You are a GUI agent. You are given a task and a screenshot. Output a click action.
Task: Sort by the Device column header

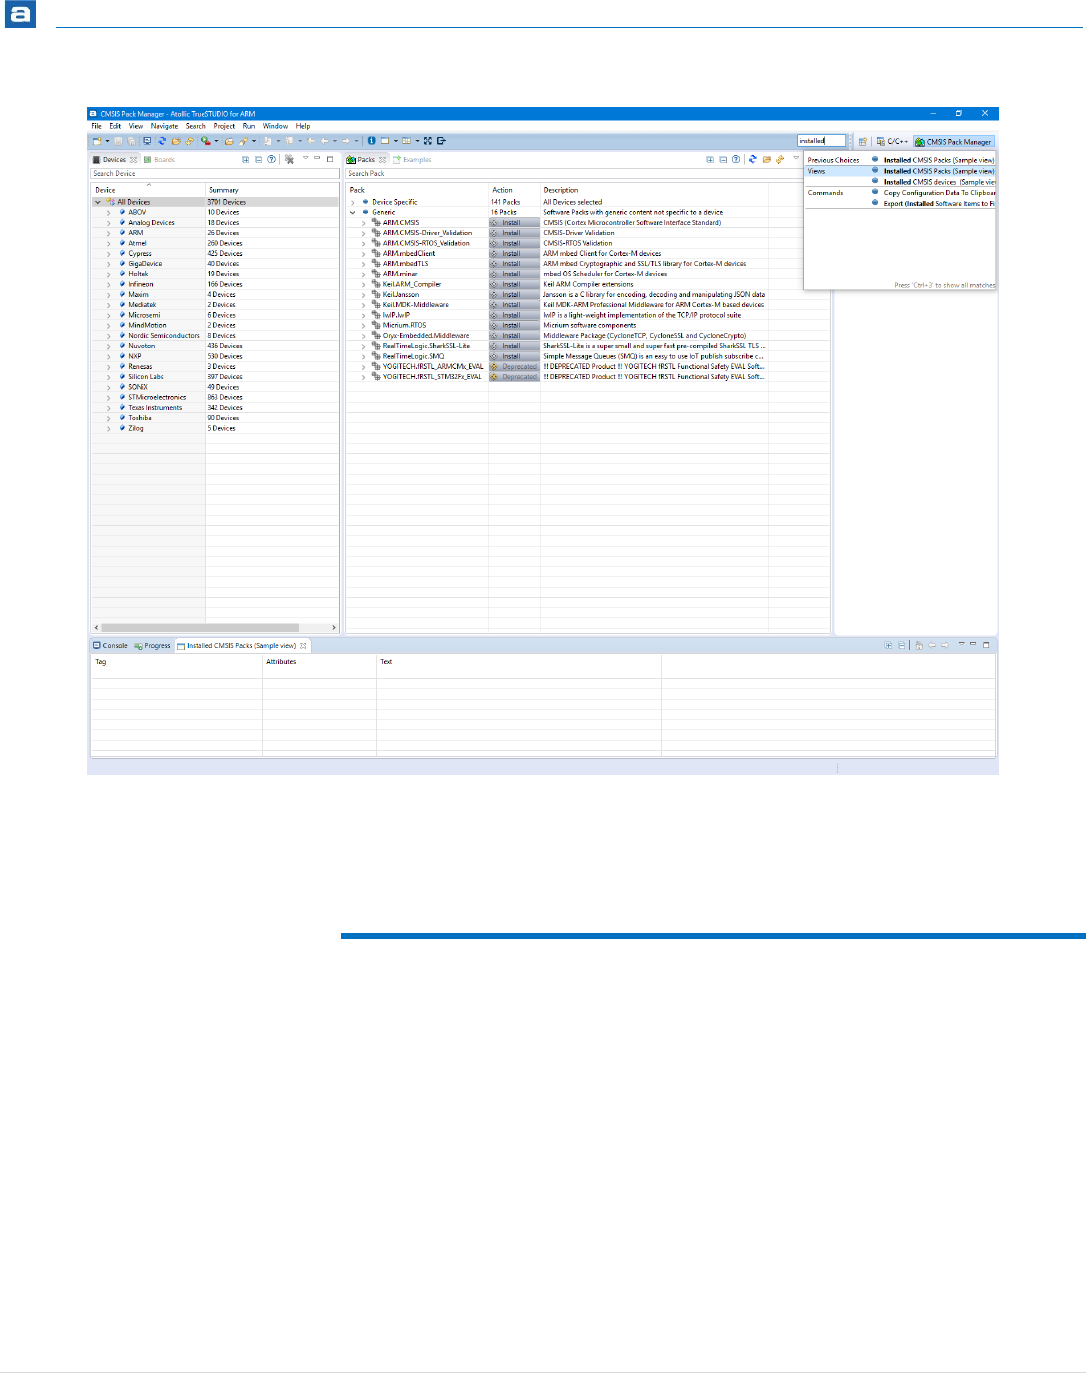click(x=148, y=190)
